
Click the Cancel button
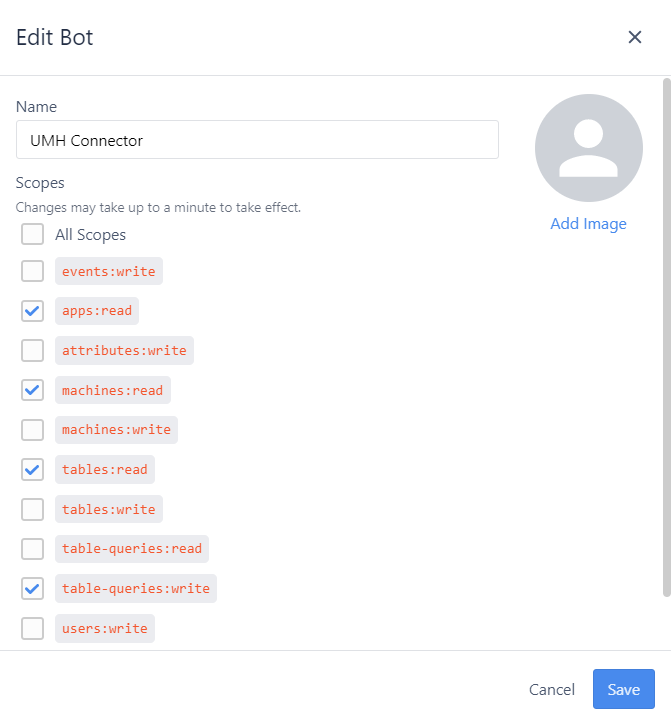coord(552,689)
